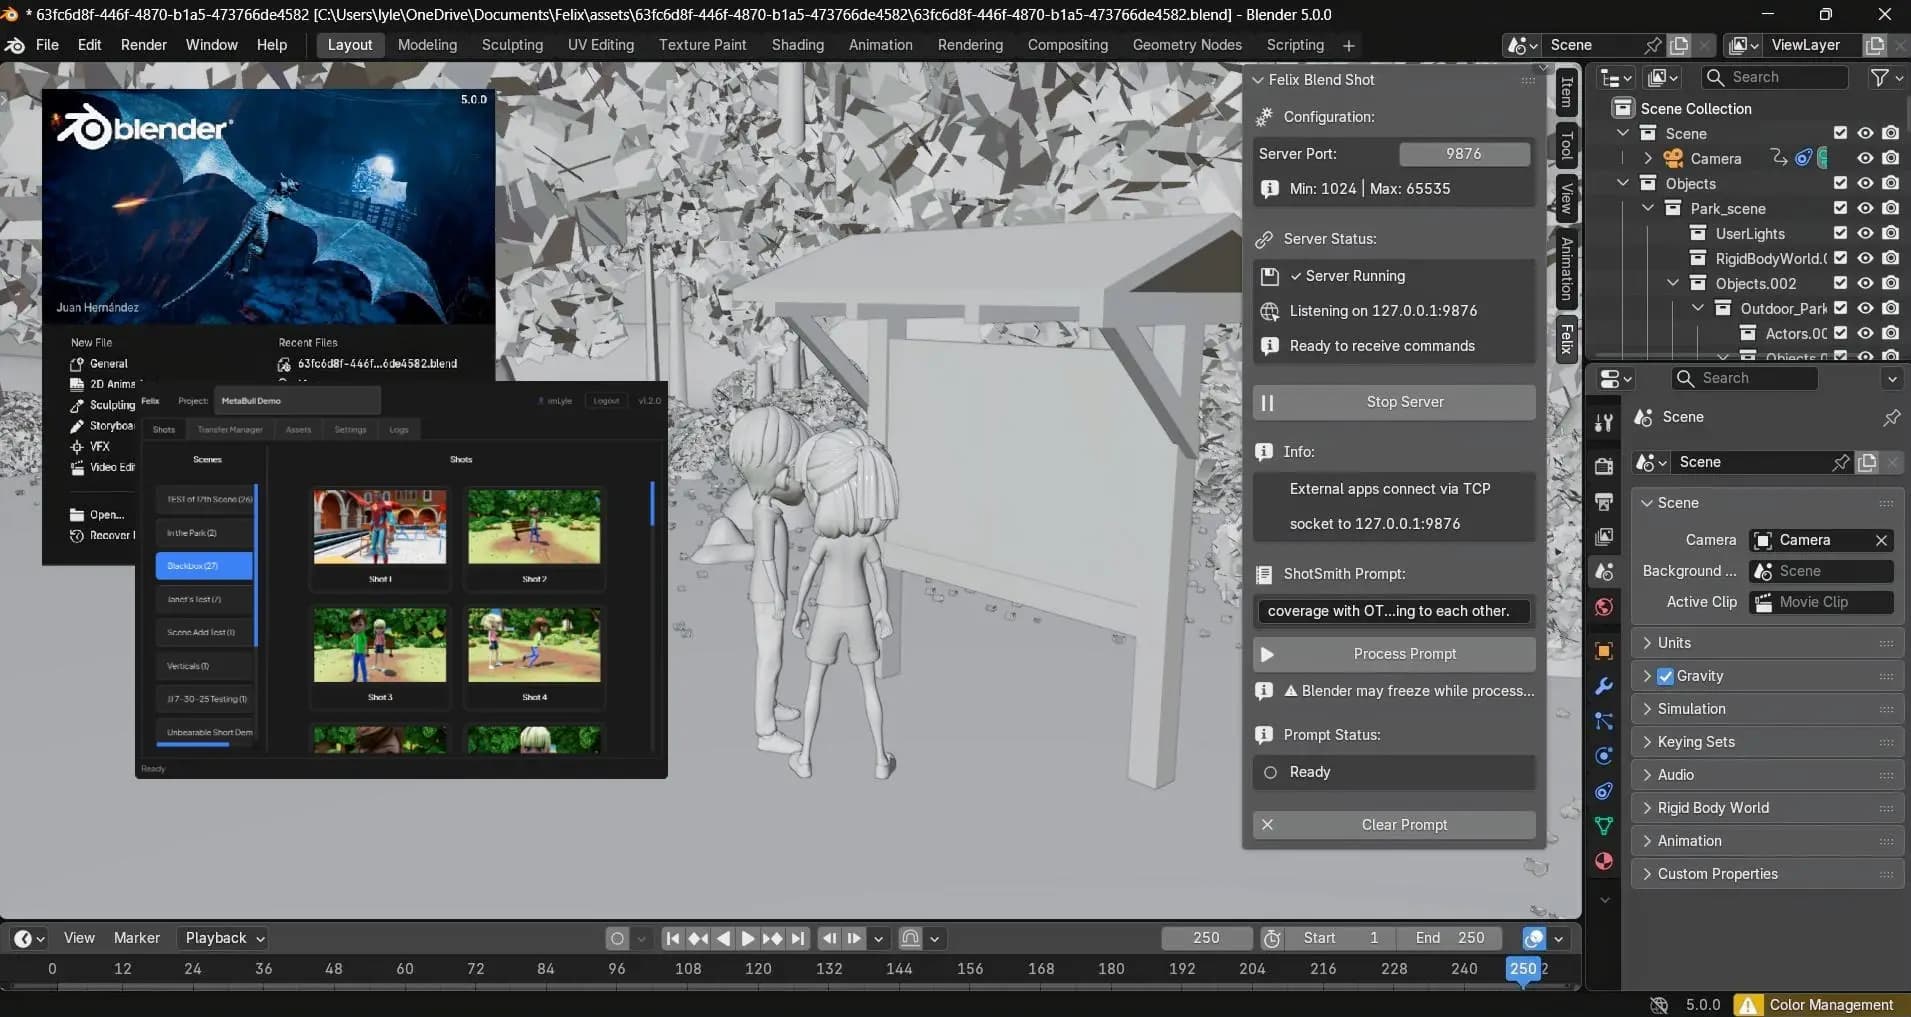Open the Render properties tab icon

[x=1604, y=466]
